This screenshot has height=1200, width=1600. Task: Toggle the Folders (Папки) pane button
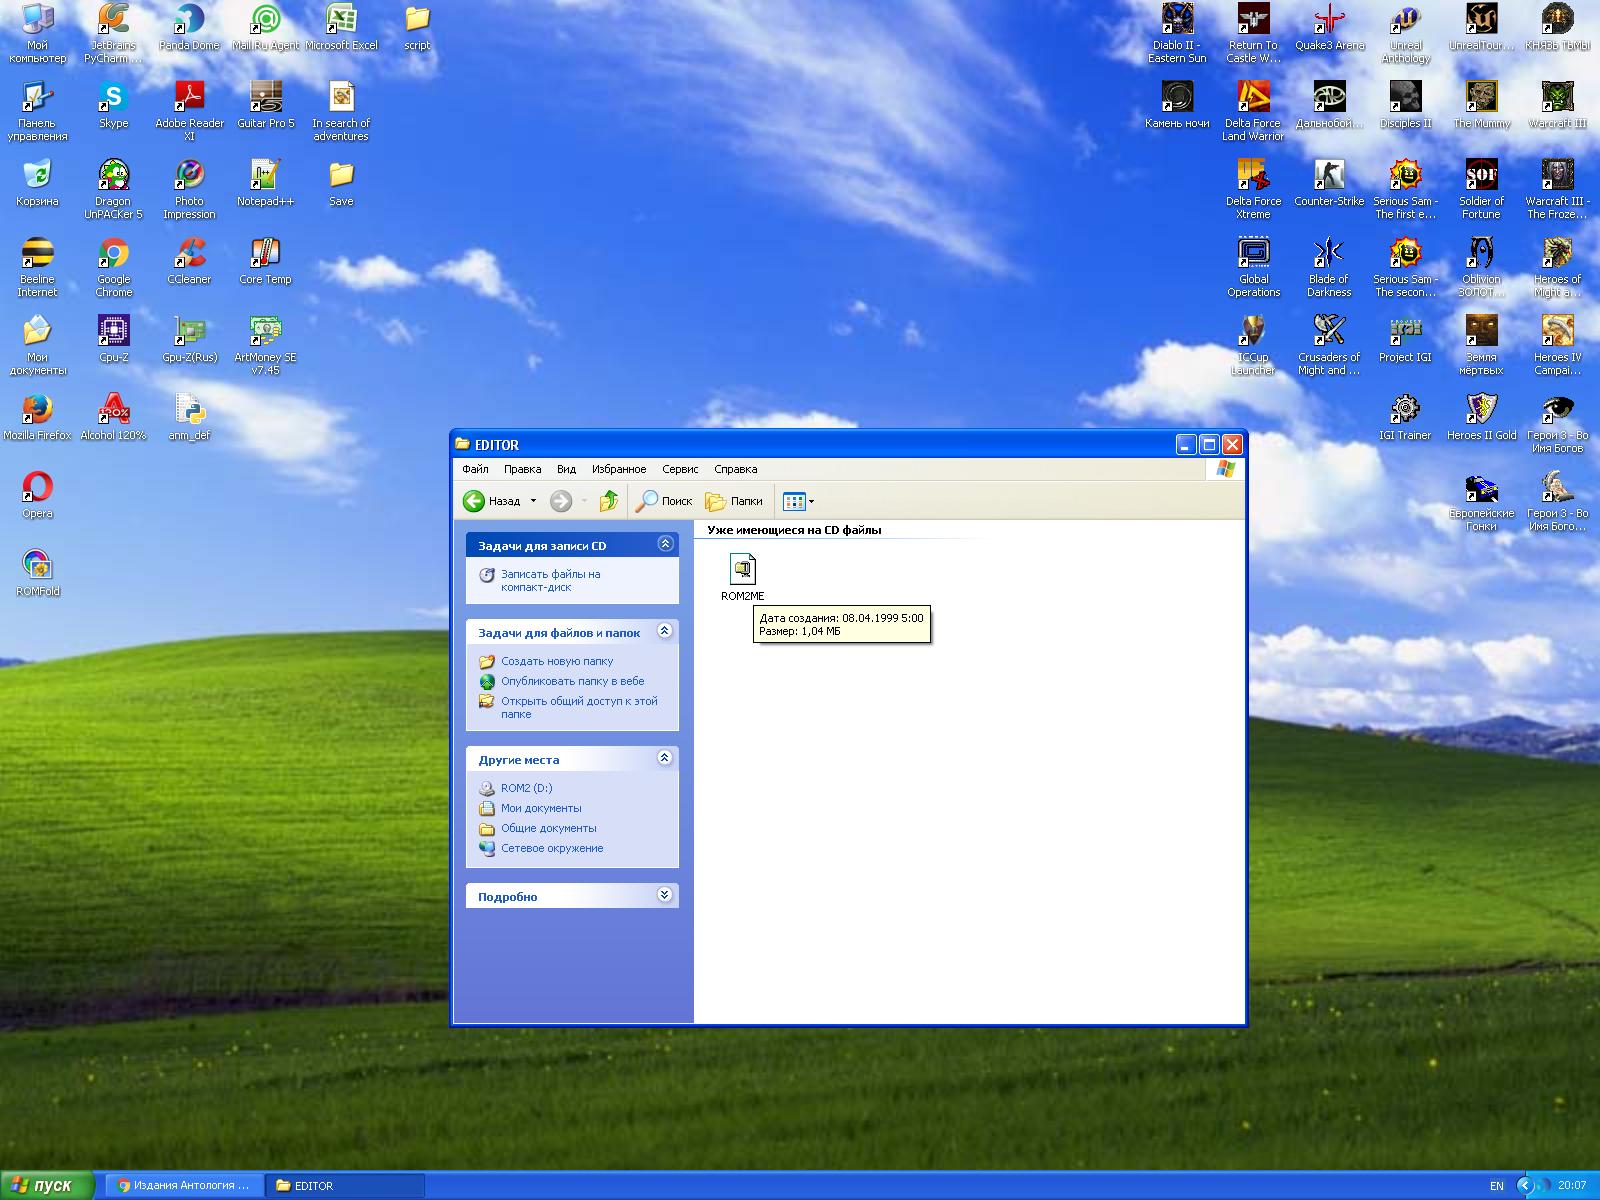click(734, 501)
